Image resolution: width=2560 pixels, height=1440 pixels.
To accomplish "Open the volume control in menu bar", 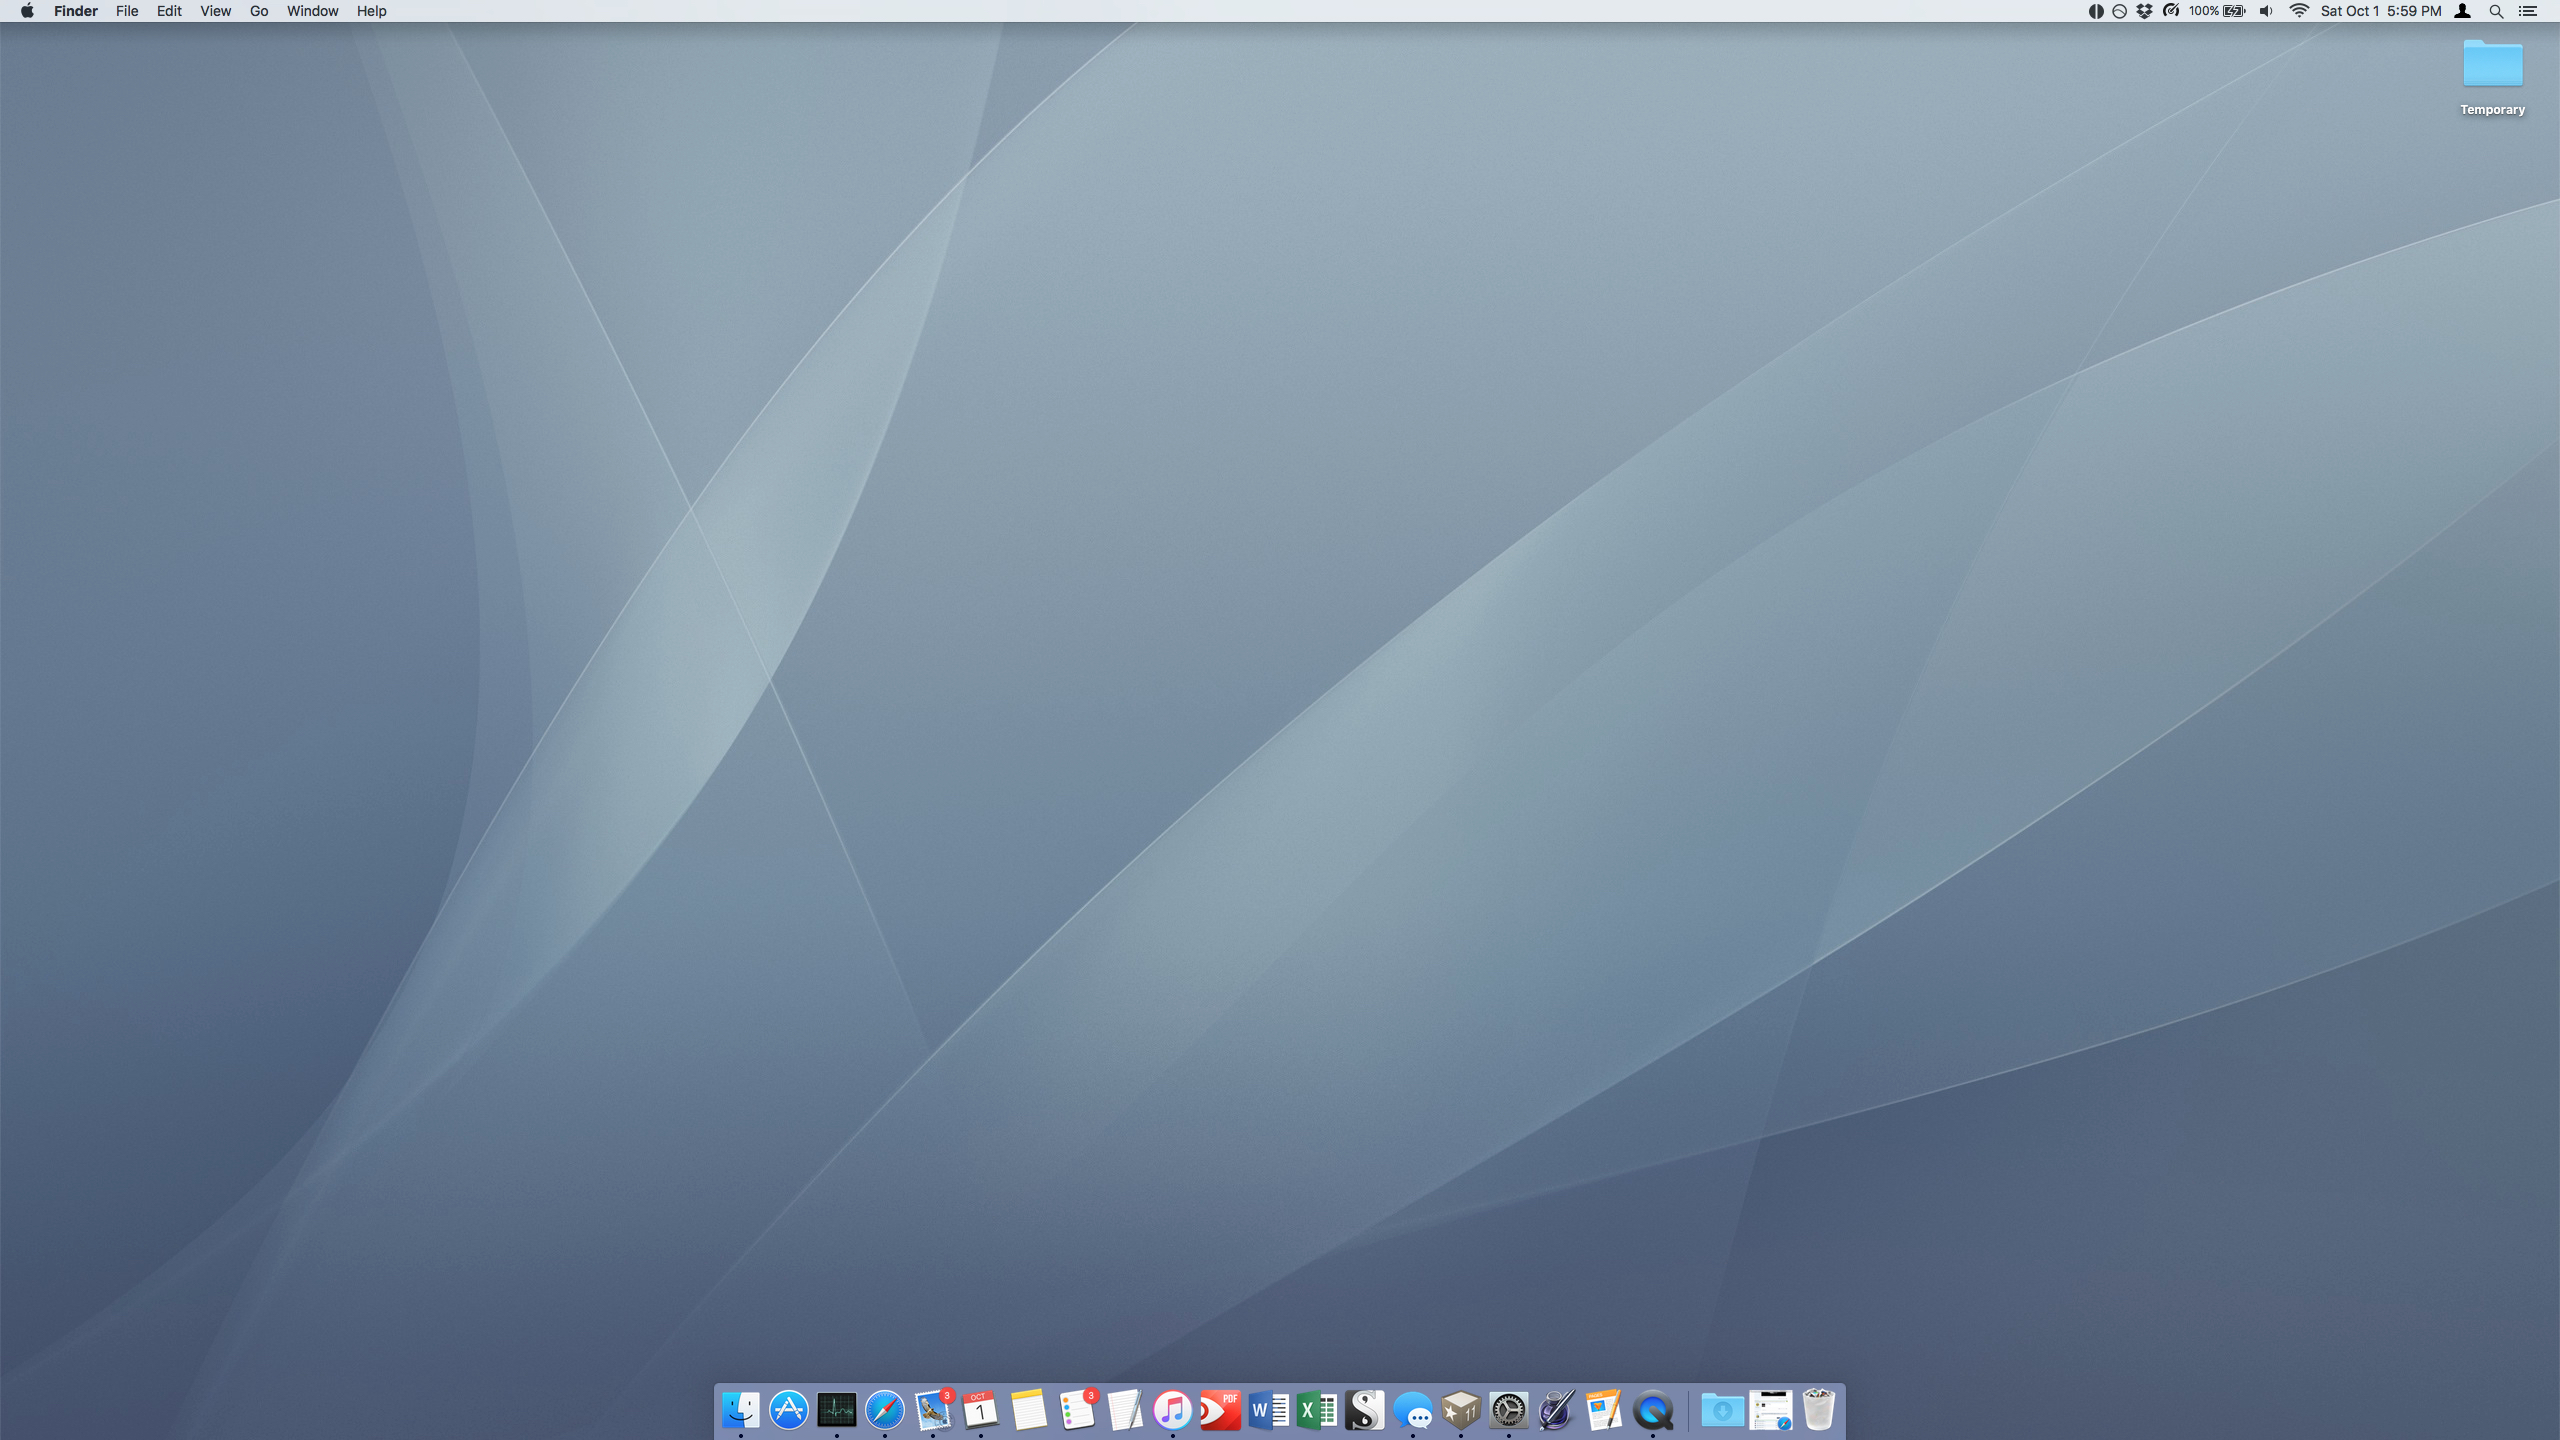I will tap(2266, 11).
